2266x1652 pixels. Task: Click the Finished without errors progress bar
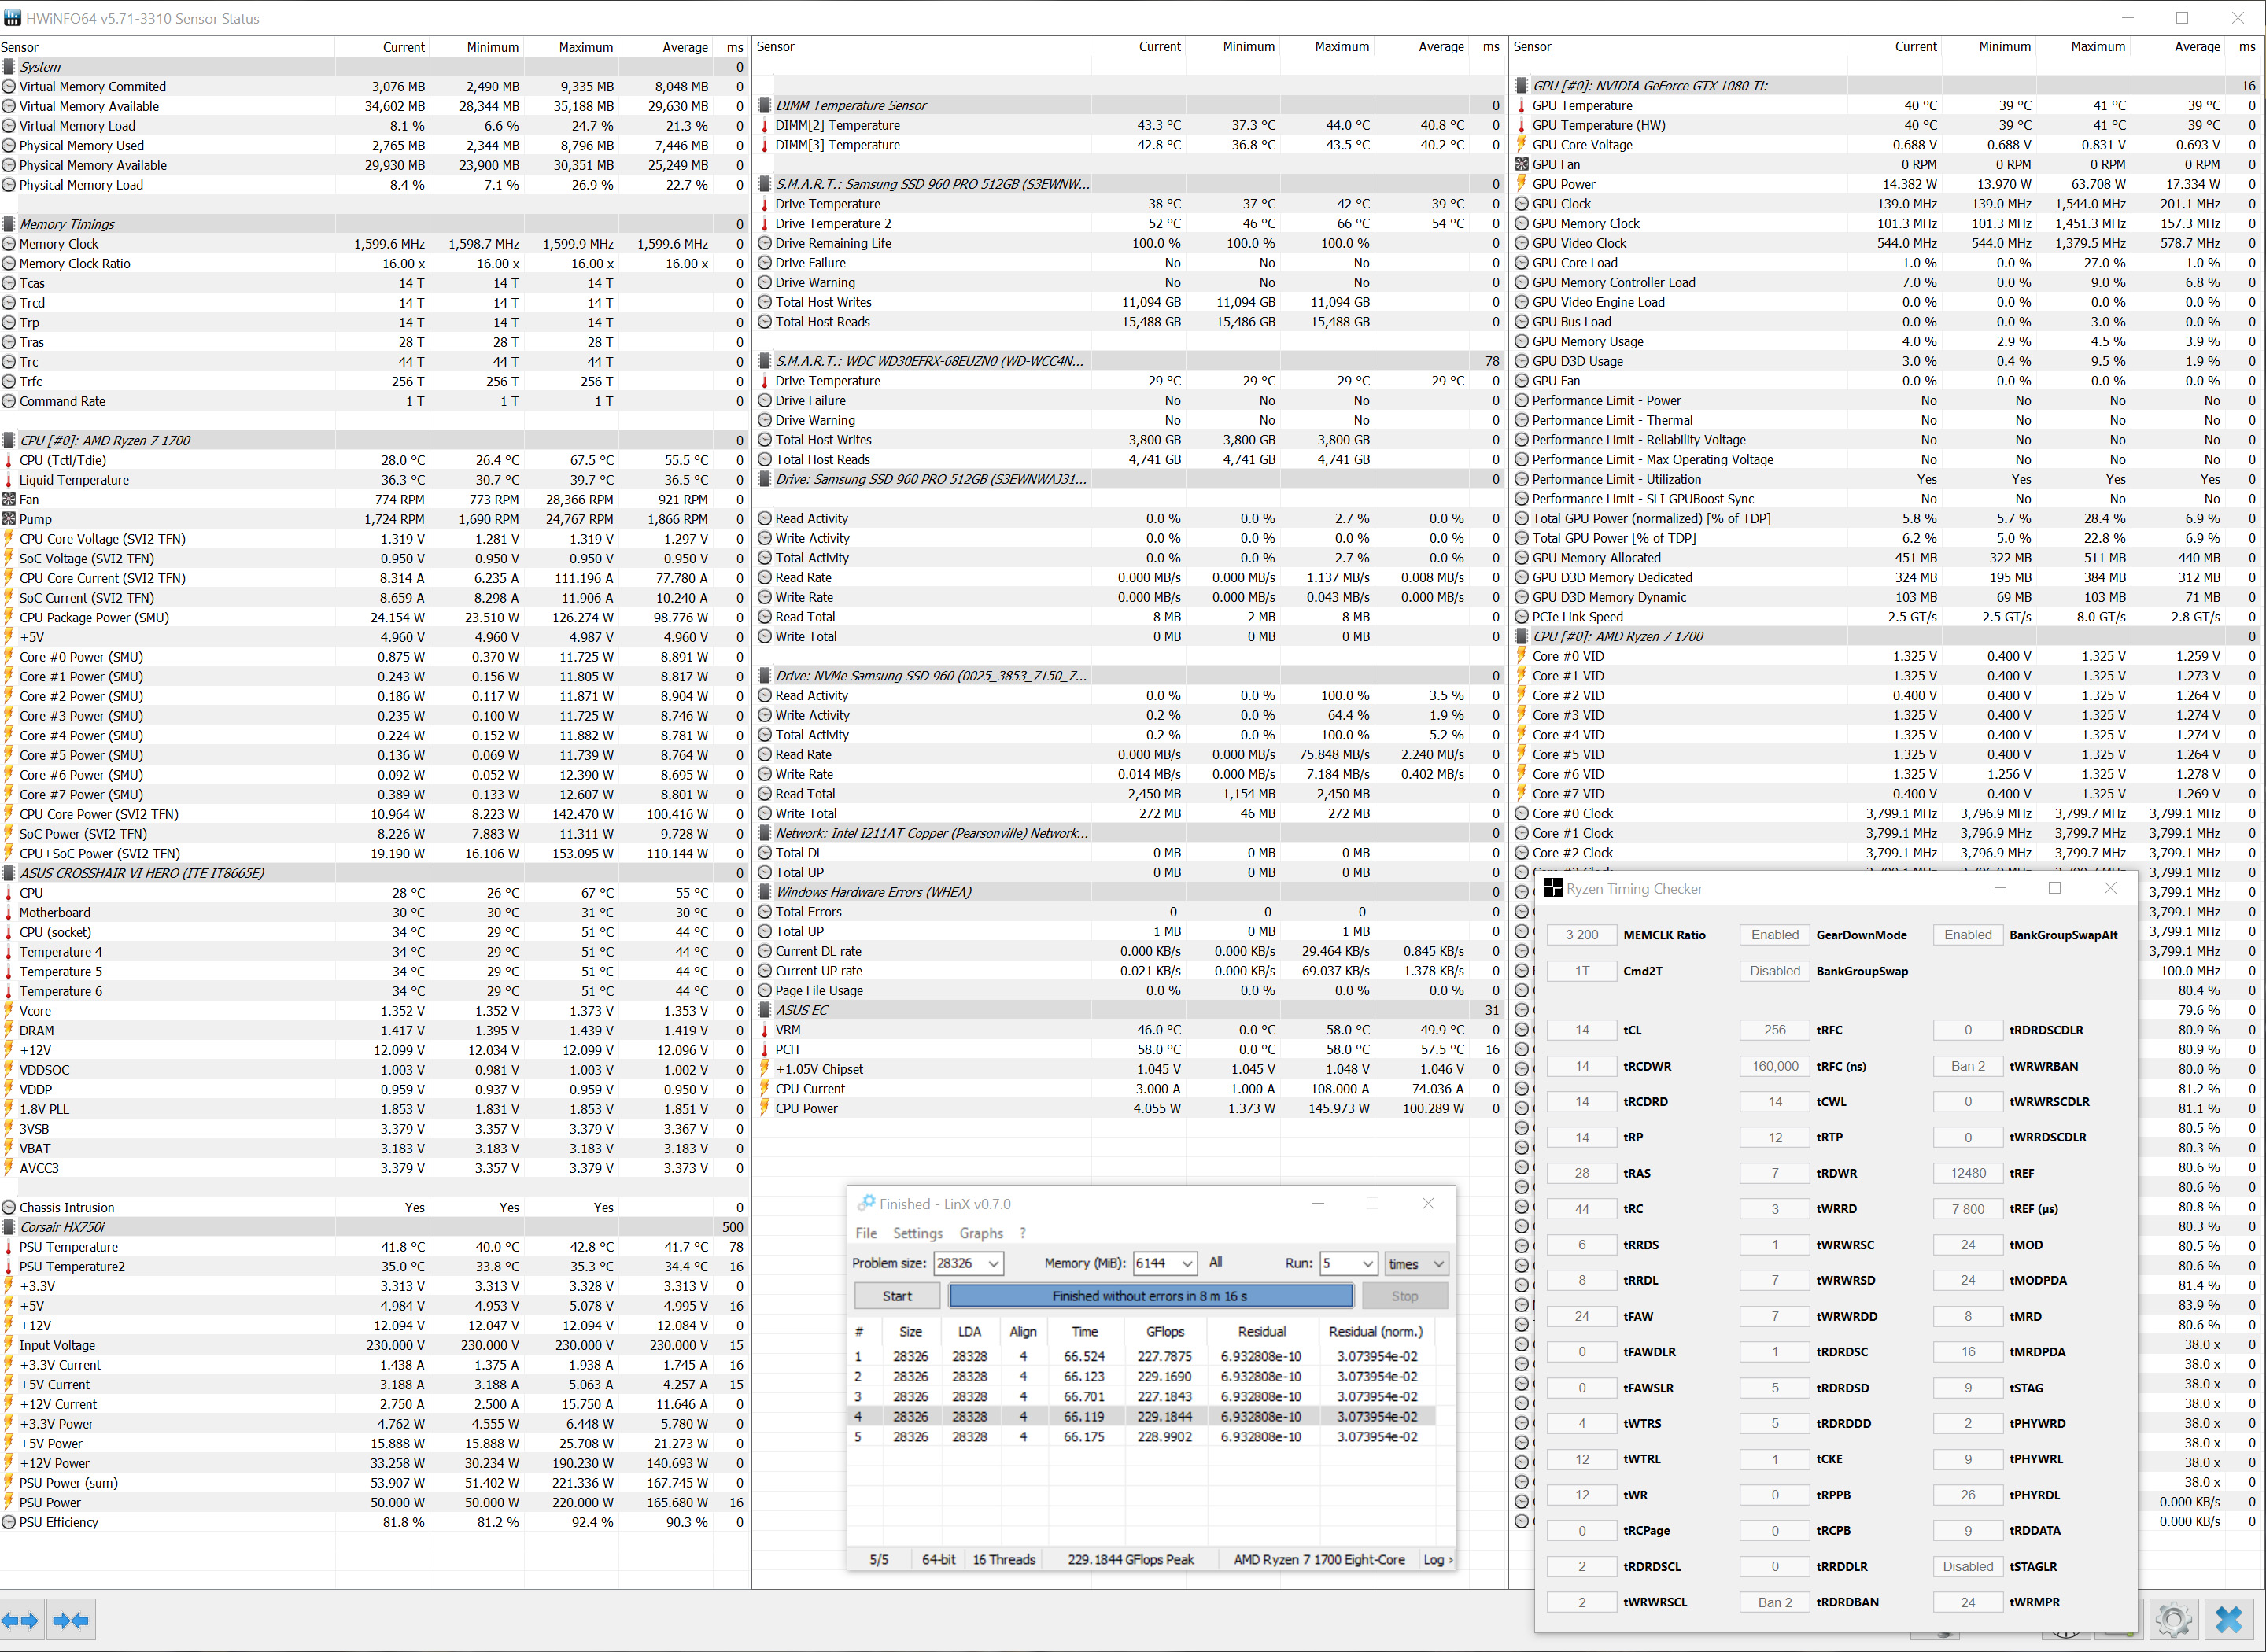(1150, 1296)
